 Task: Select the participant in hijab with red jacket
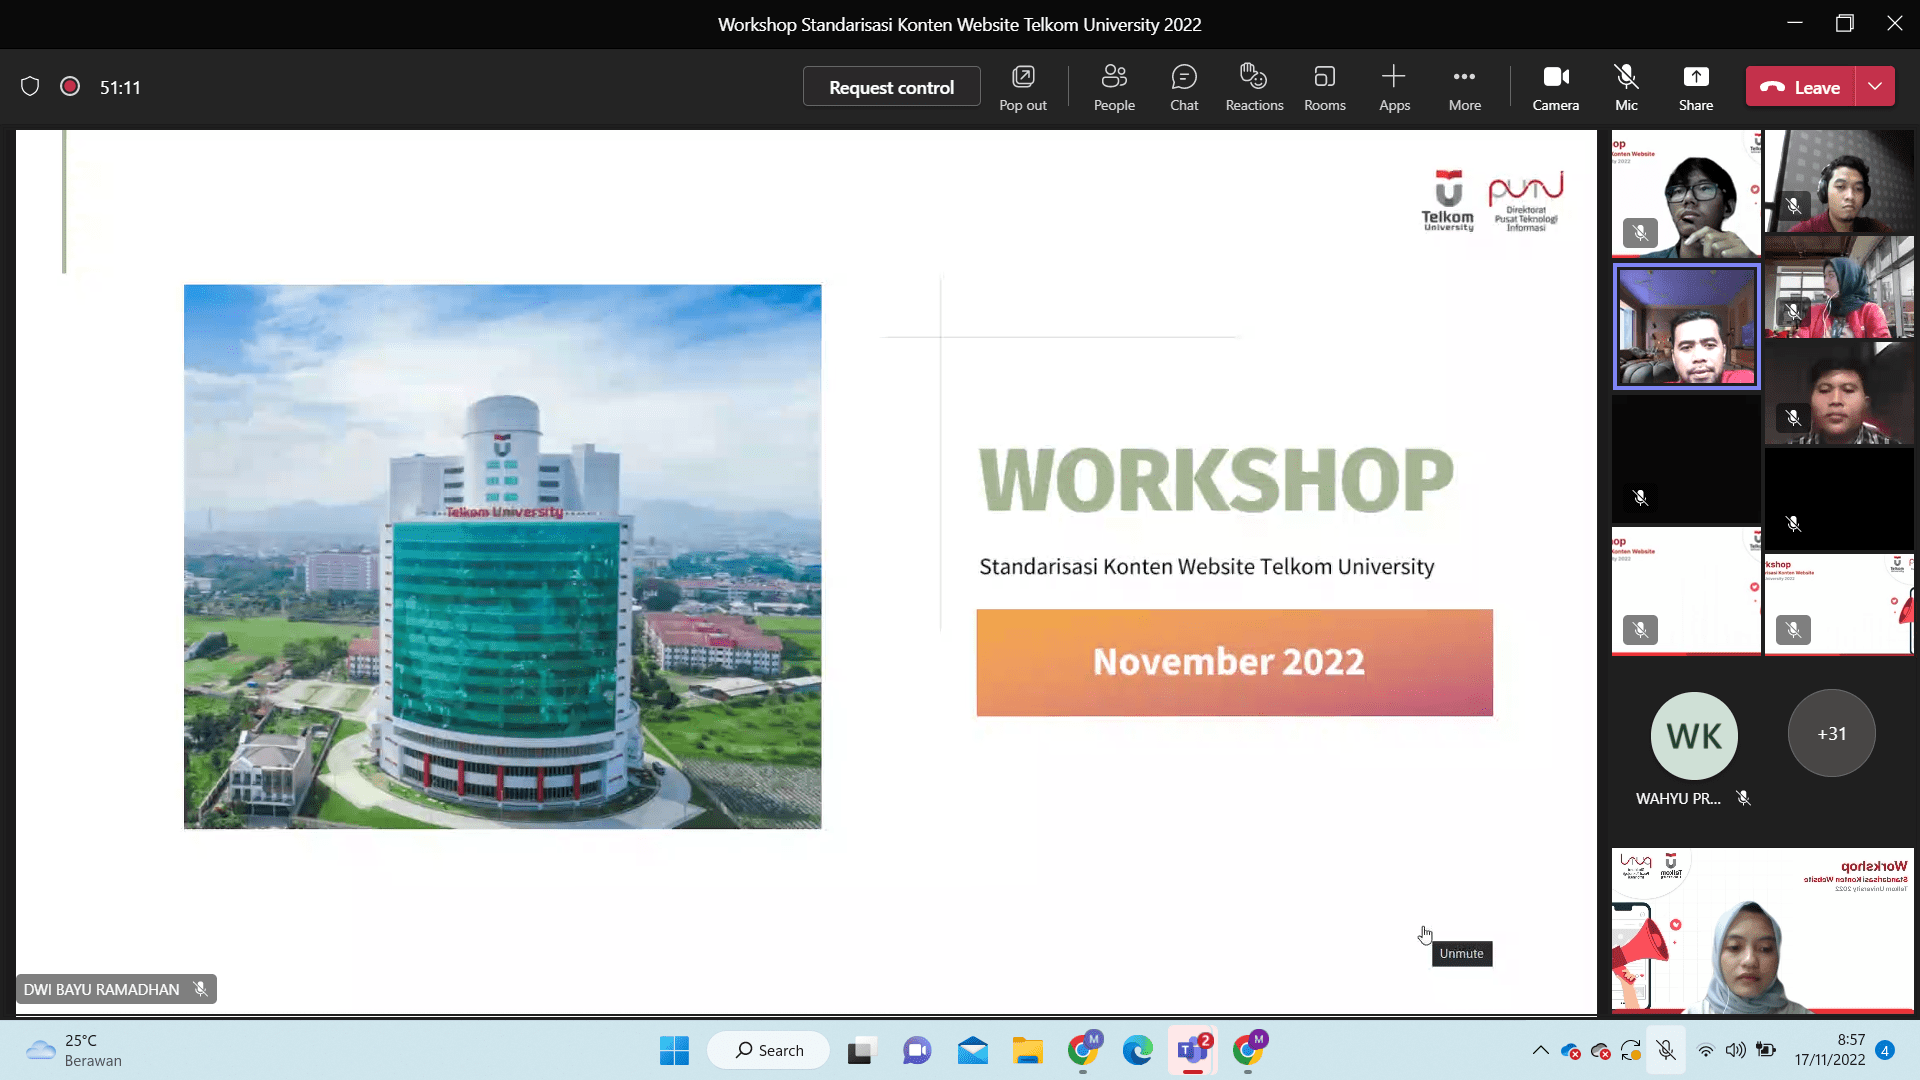pos(1839,287)
